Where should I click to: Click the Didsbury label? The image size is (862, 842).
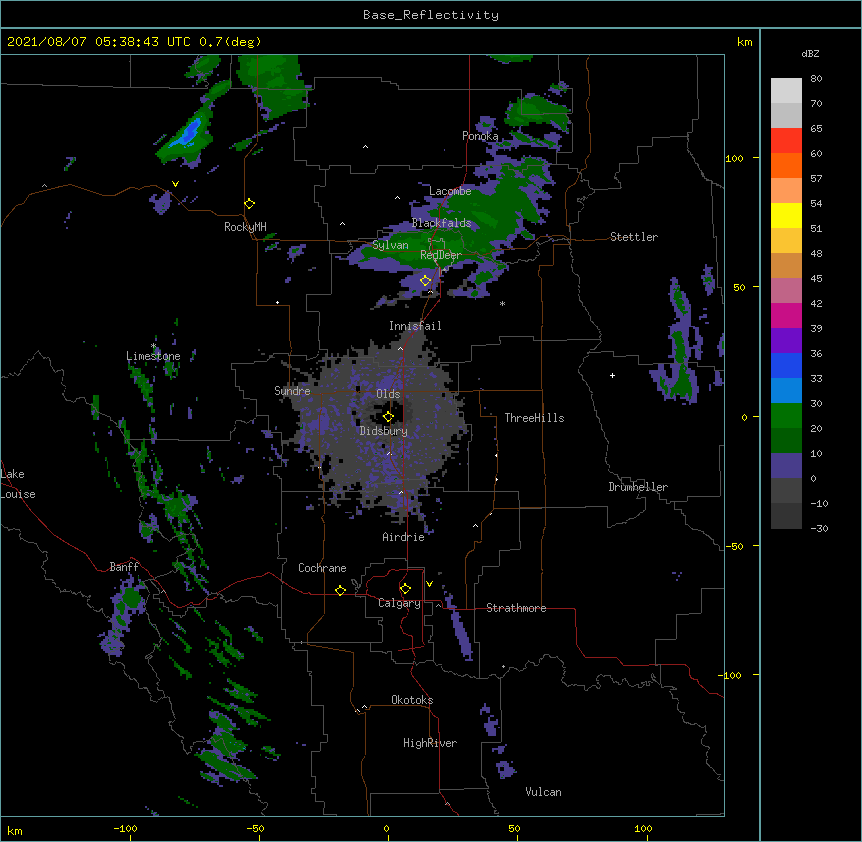(x=383, y=431)
